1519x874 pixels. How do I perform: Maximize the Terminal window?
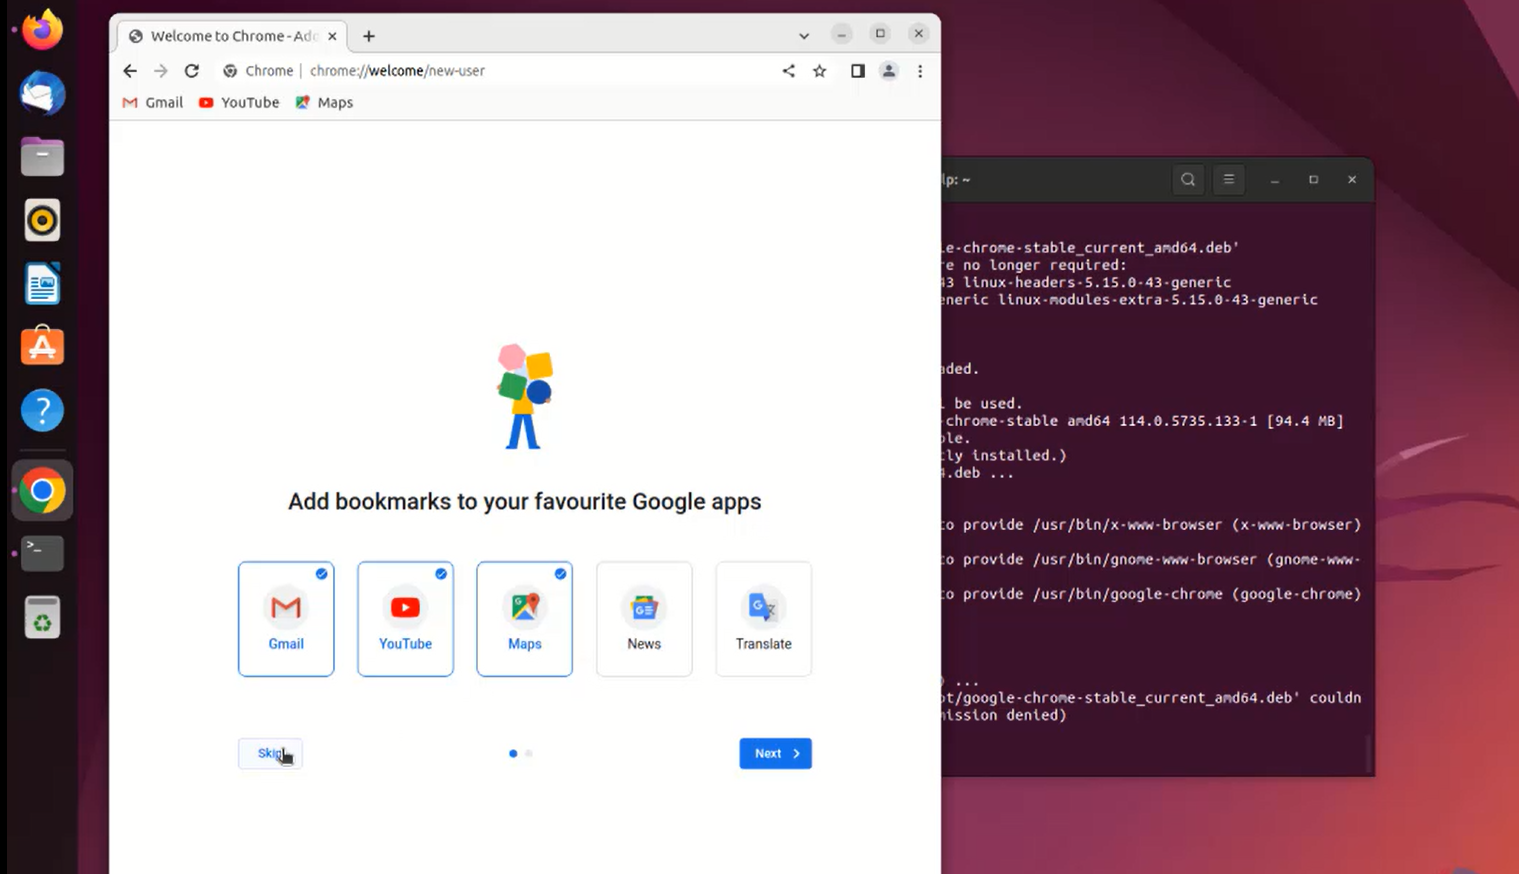1313,180
